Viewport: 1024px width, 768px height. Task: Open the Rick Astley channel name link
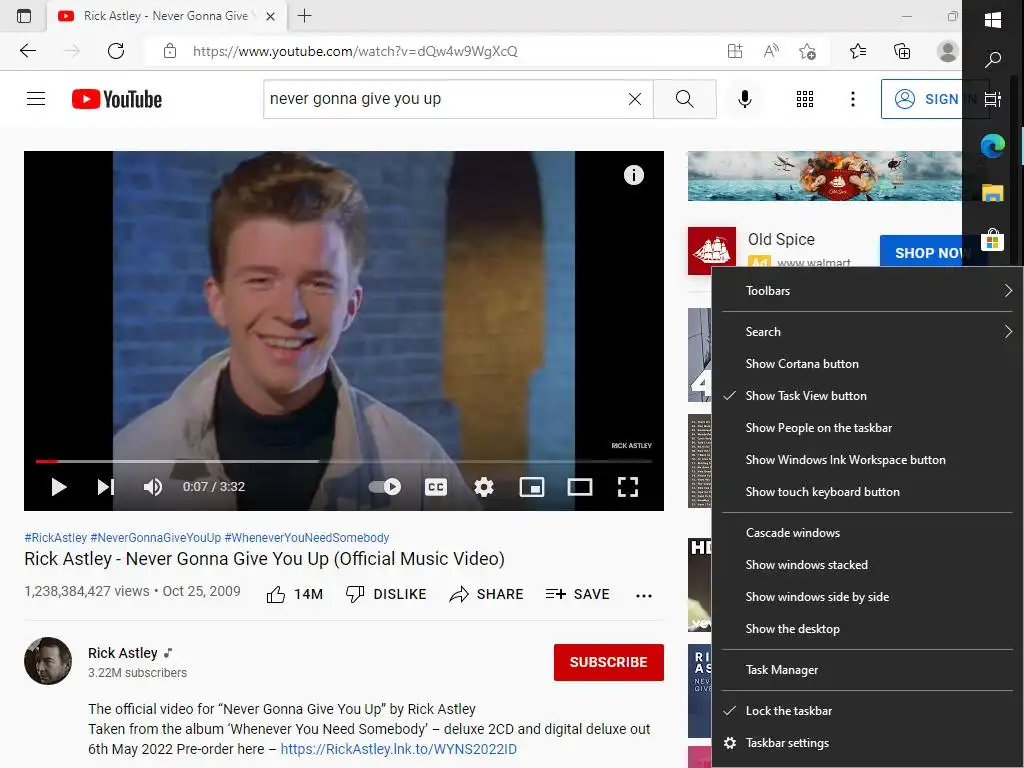pyautogui.click(x=123, y=653)
